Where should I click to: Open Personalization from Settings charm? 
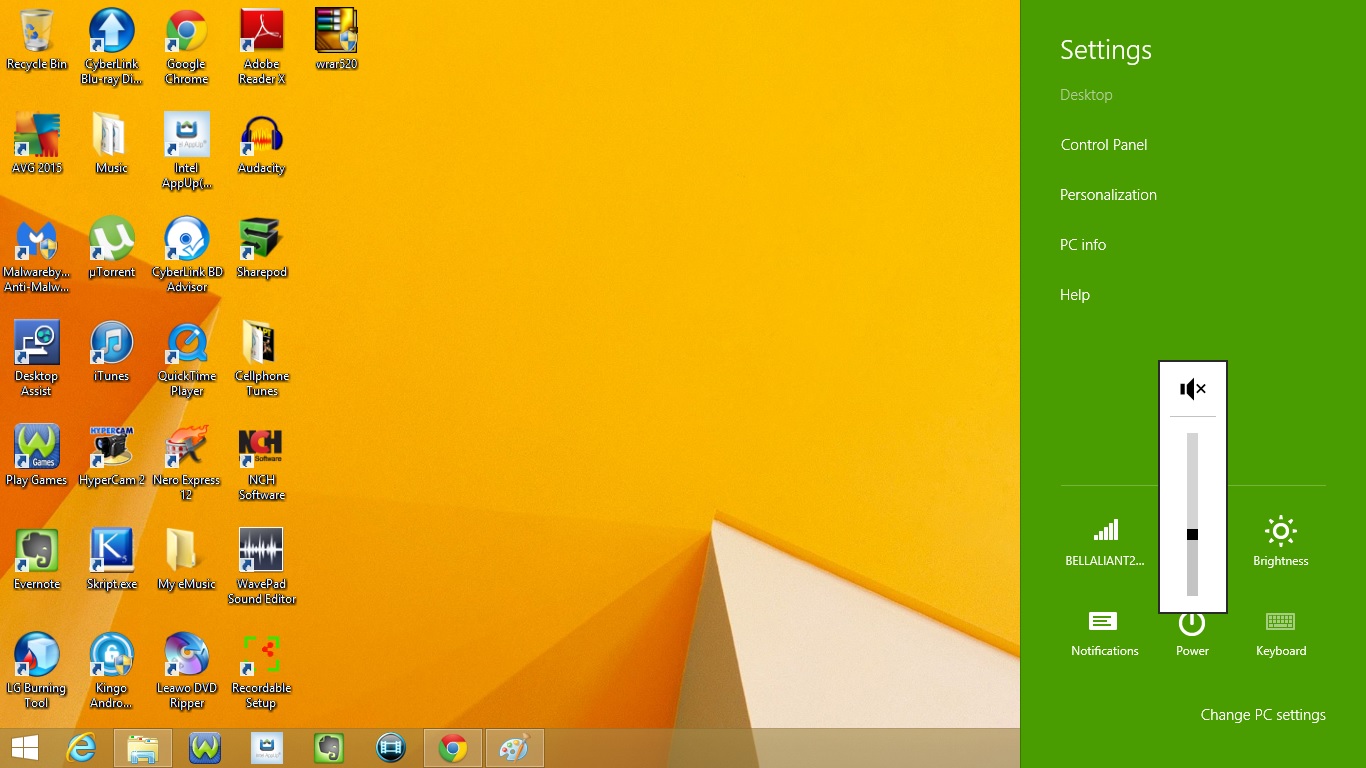tap(1108, 195)
